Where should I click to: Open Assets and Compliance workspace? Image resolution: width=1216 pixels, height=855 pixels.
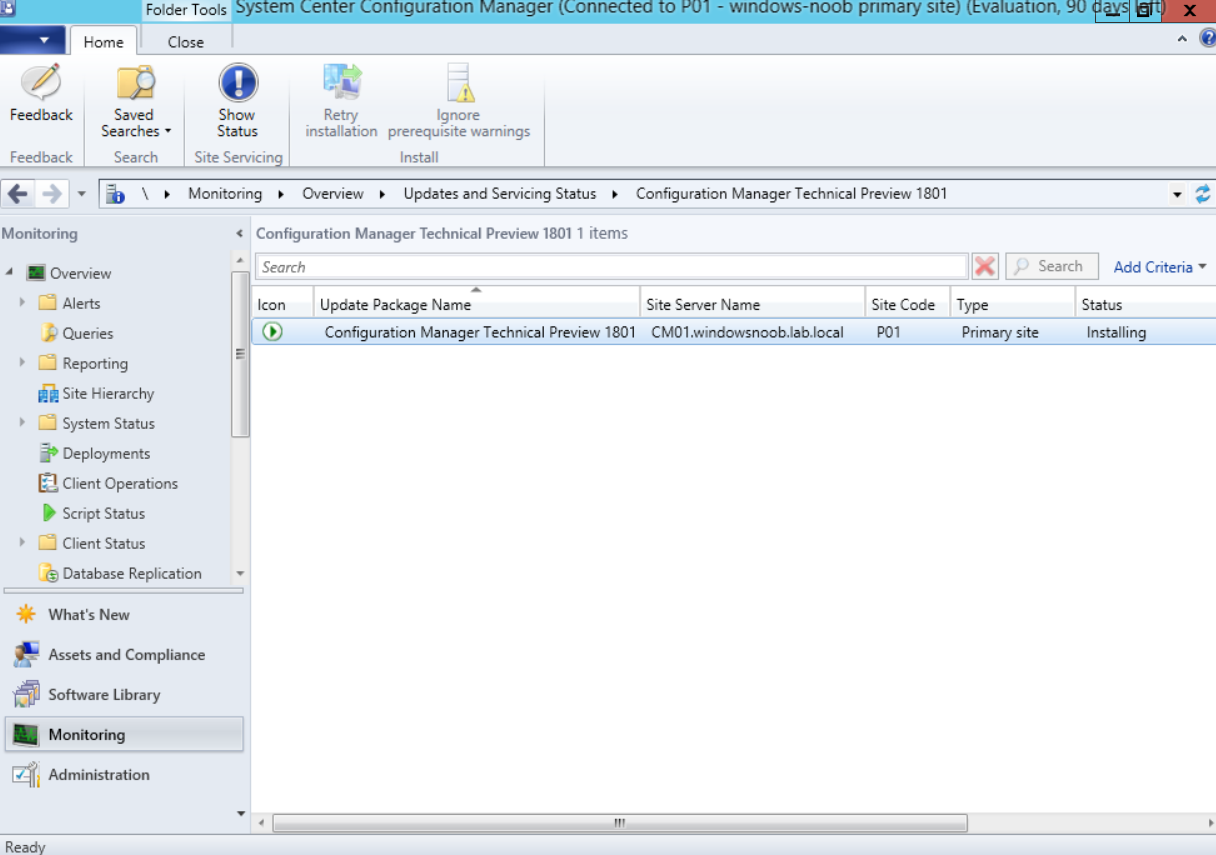(x=124, y=655)
